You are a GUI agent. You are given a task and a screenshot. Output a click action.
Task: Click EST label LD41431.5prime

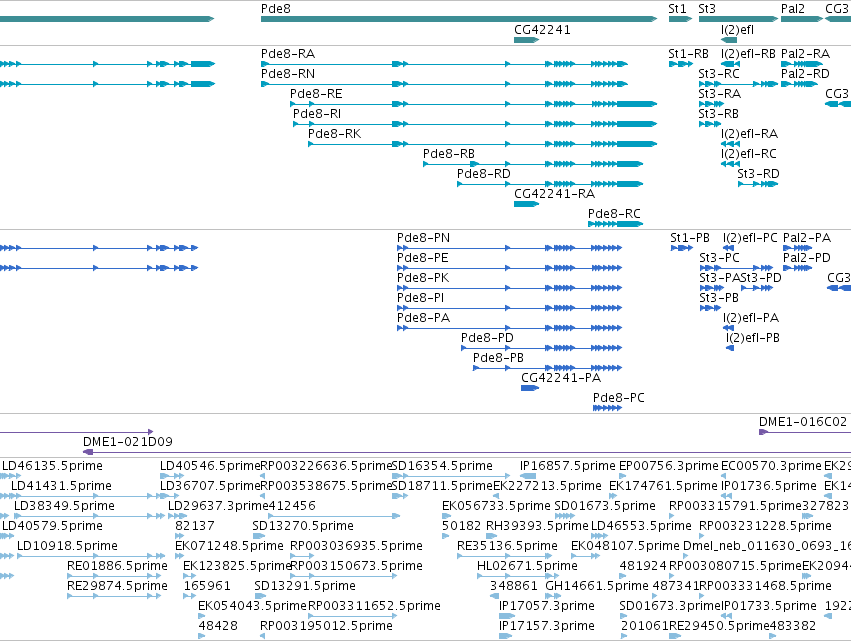tap(61, 486)
